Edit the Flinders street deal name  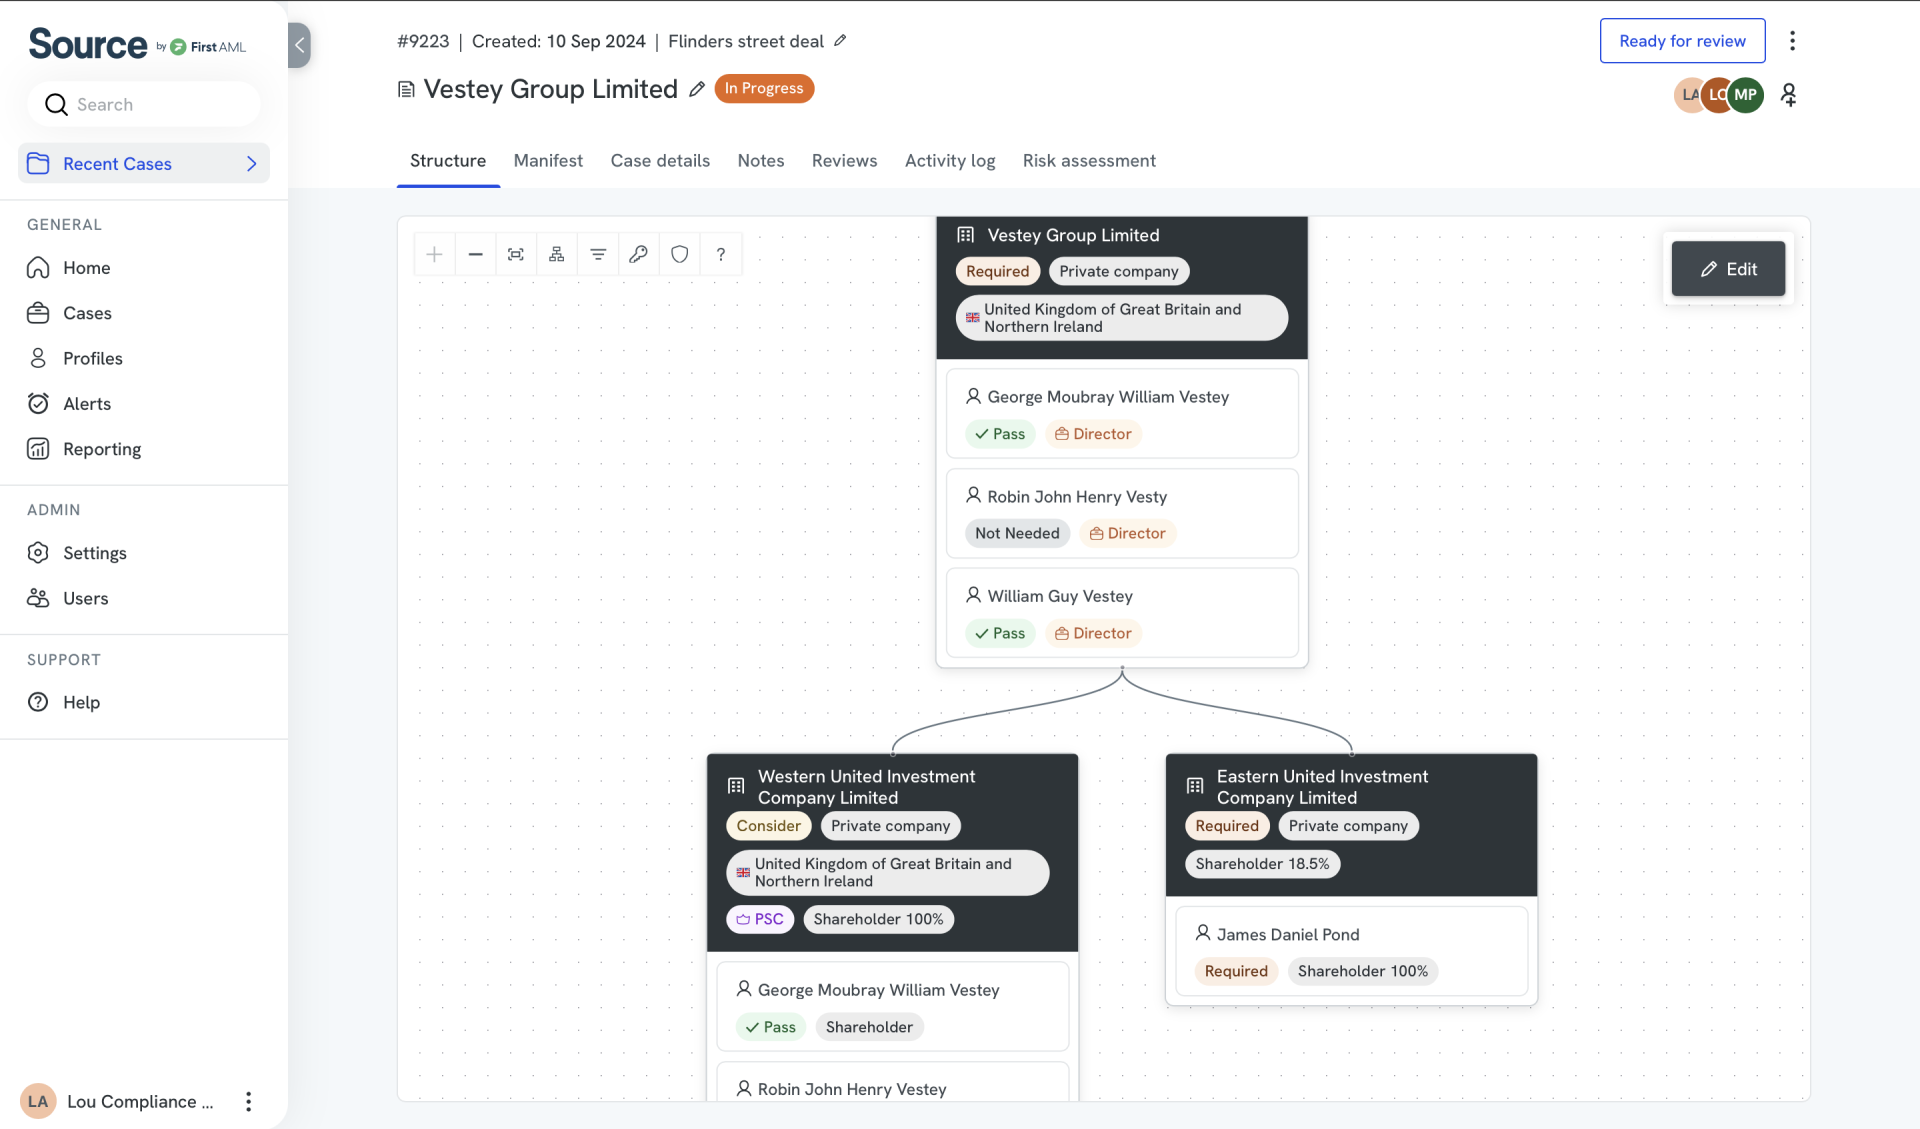pos(840,41)
